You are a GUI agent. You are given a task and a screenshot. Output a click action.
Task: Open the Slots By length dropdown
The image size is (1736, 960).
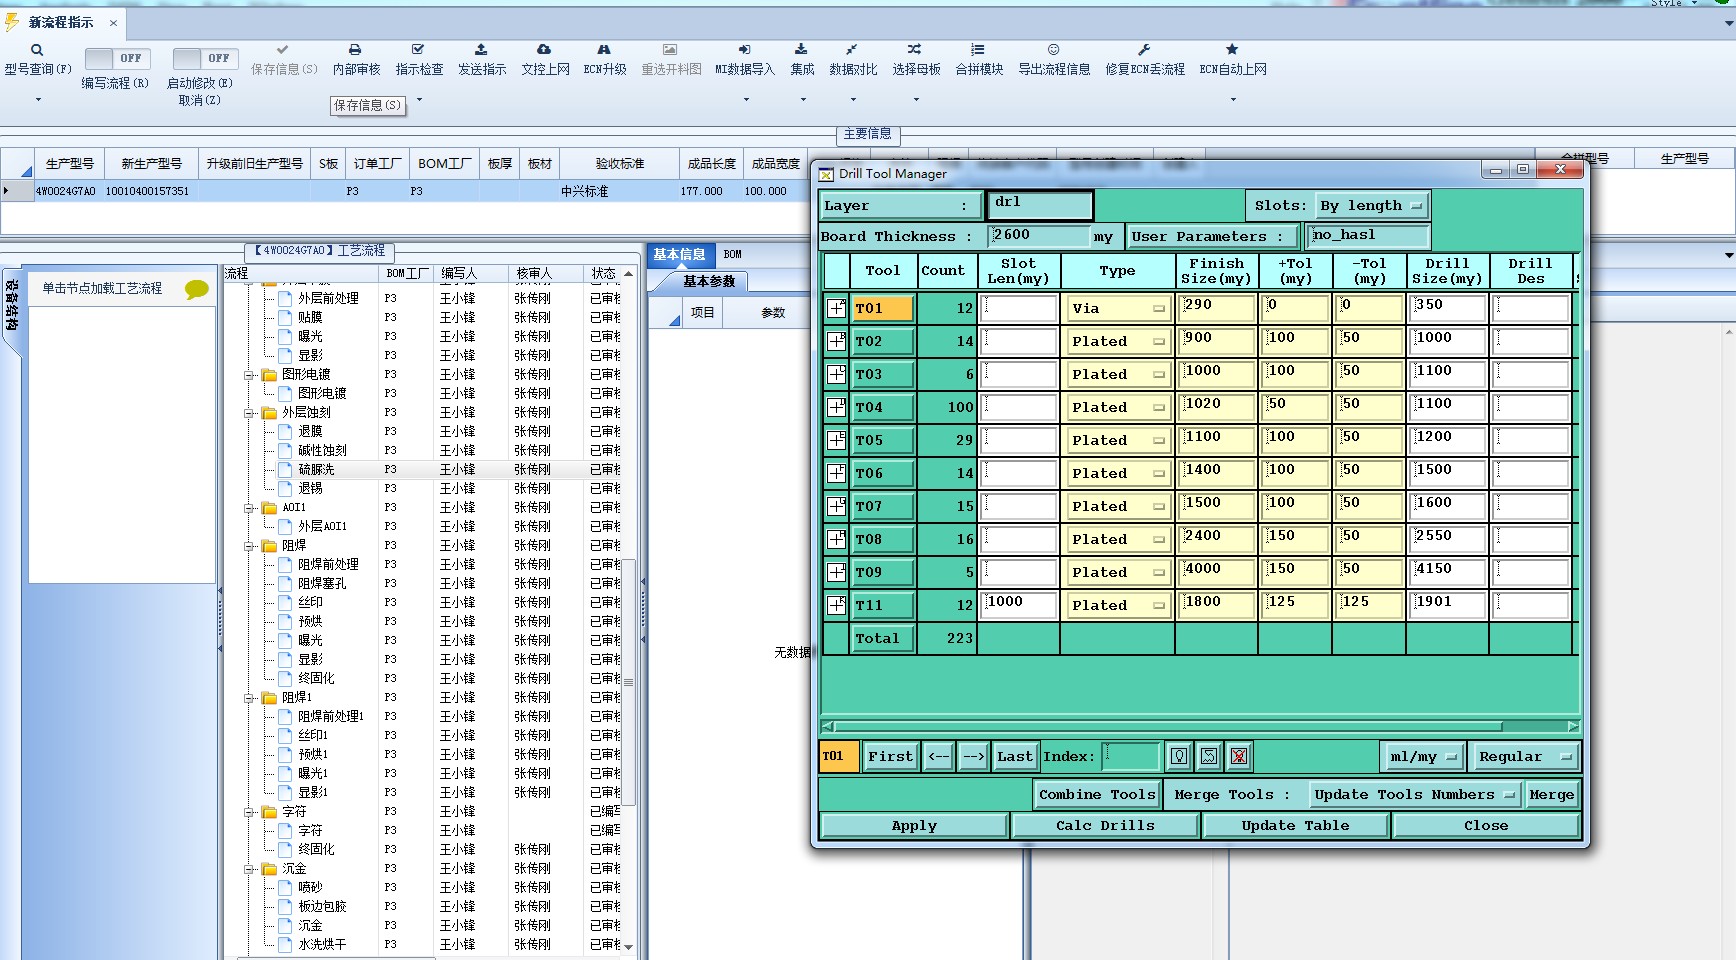click(1371, 206)
